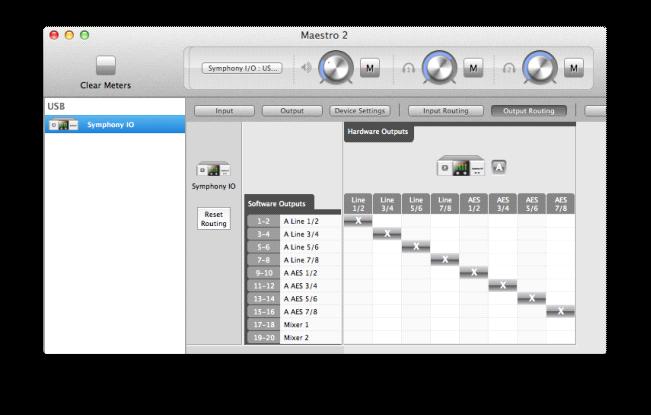Select the Line 1/2 hardware output column header
The height and width of the screenshot is (415, 651).
click(358, 204)
